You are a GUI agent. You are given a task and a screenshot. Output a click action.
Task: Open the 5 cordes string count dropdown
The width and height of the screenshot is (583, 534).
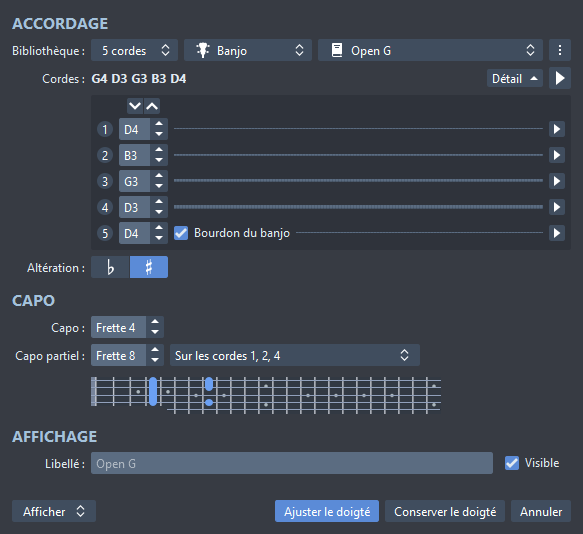[134, 50]
